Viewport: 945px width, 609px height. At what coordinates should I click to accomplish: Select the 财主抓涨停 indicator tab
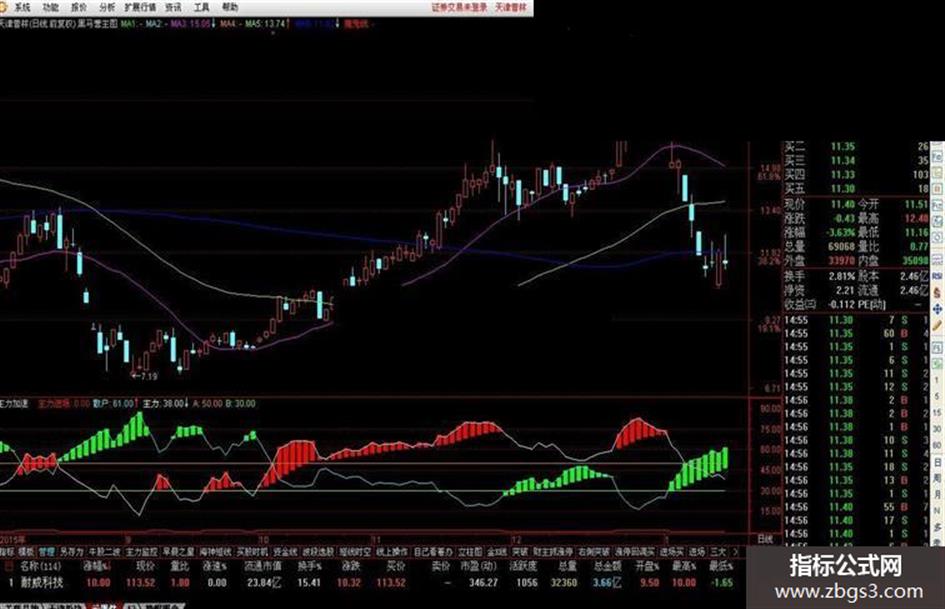pyautogui.click(x=553, y=552)
